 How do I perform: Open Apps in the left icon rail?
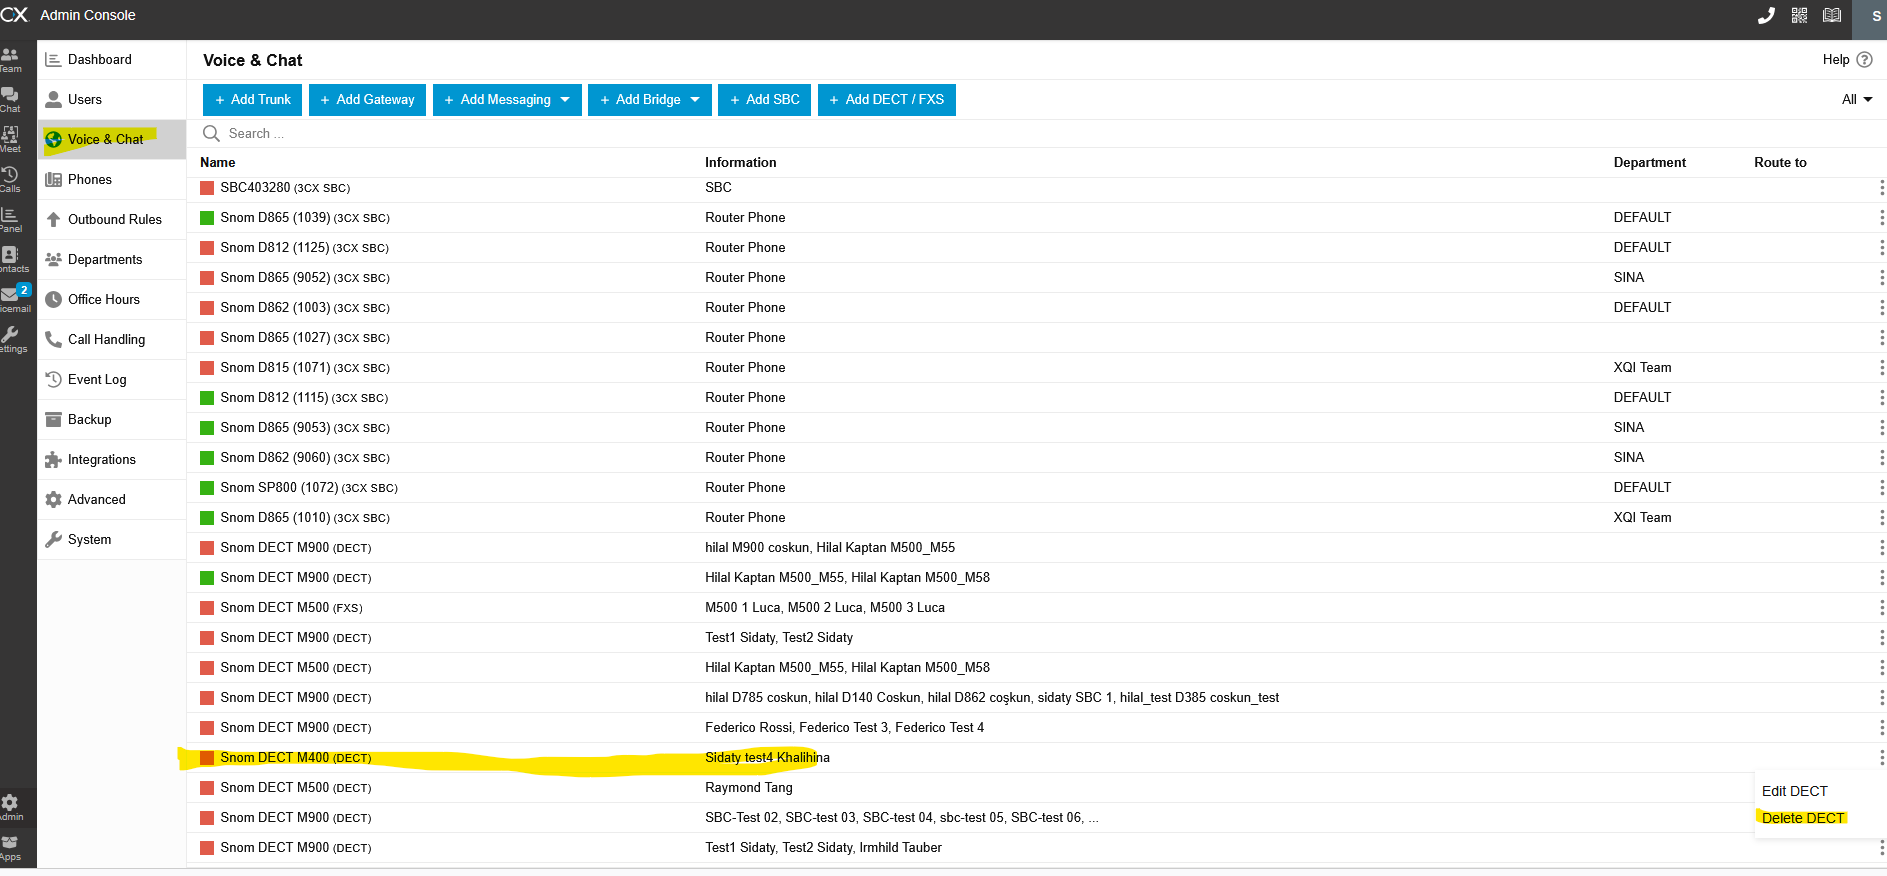pos(10,848)
